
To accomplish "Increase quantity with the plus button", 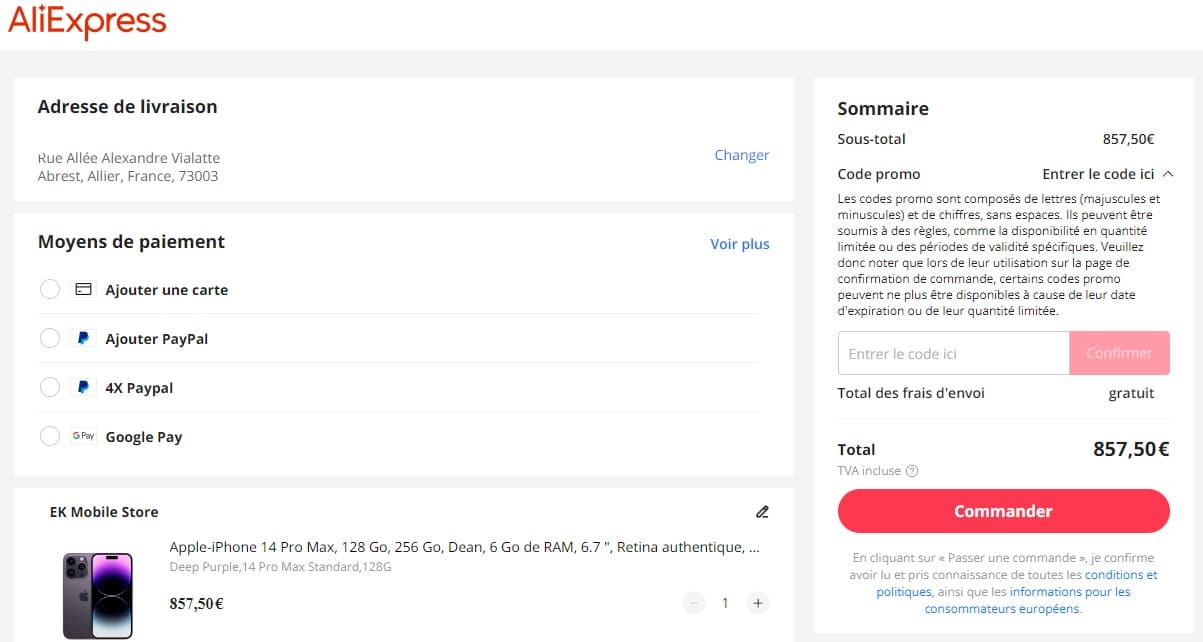I will coord(758,603).
